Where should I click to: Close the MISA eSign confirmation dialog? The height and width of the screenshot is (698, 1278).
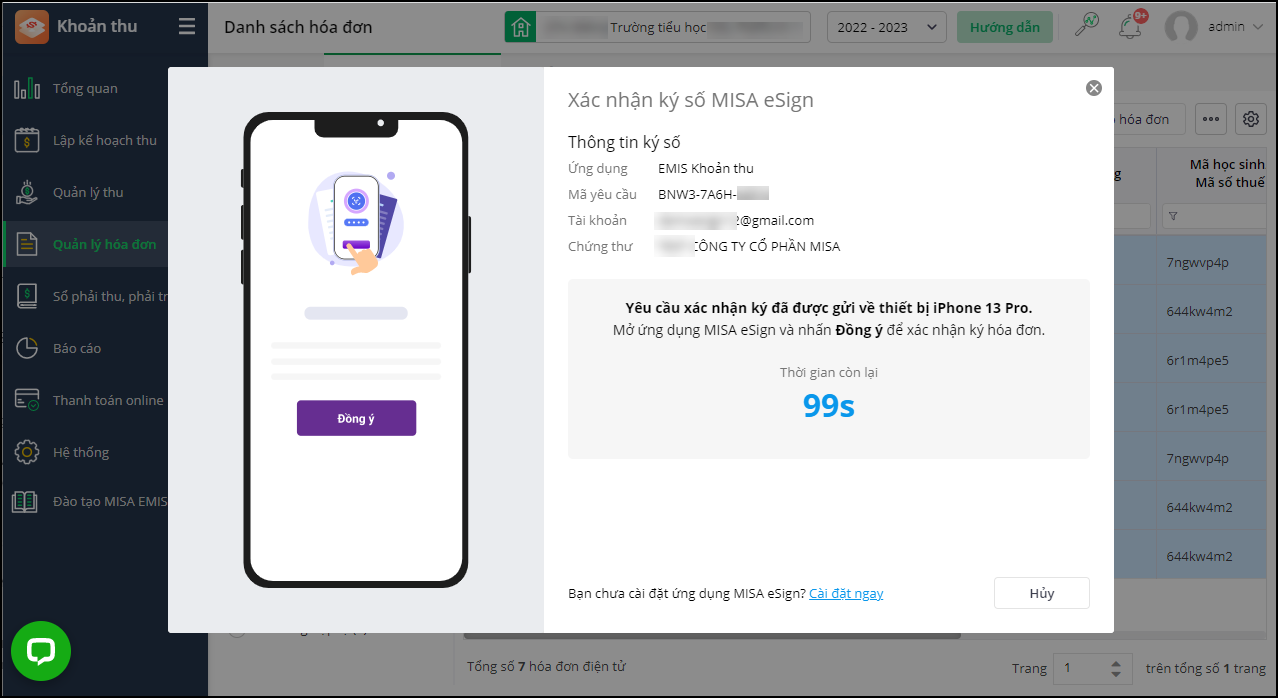[x=1094, y=88]
